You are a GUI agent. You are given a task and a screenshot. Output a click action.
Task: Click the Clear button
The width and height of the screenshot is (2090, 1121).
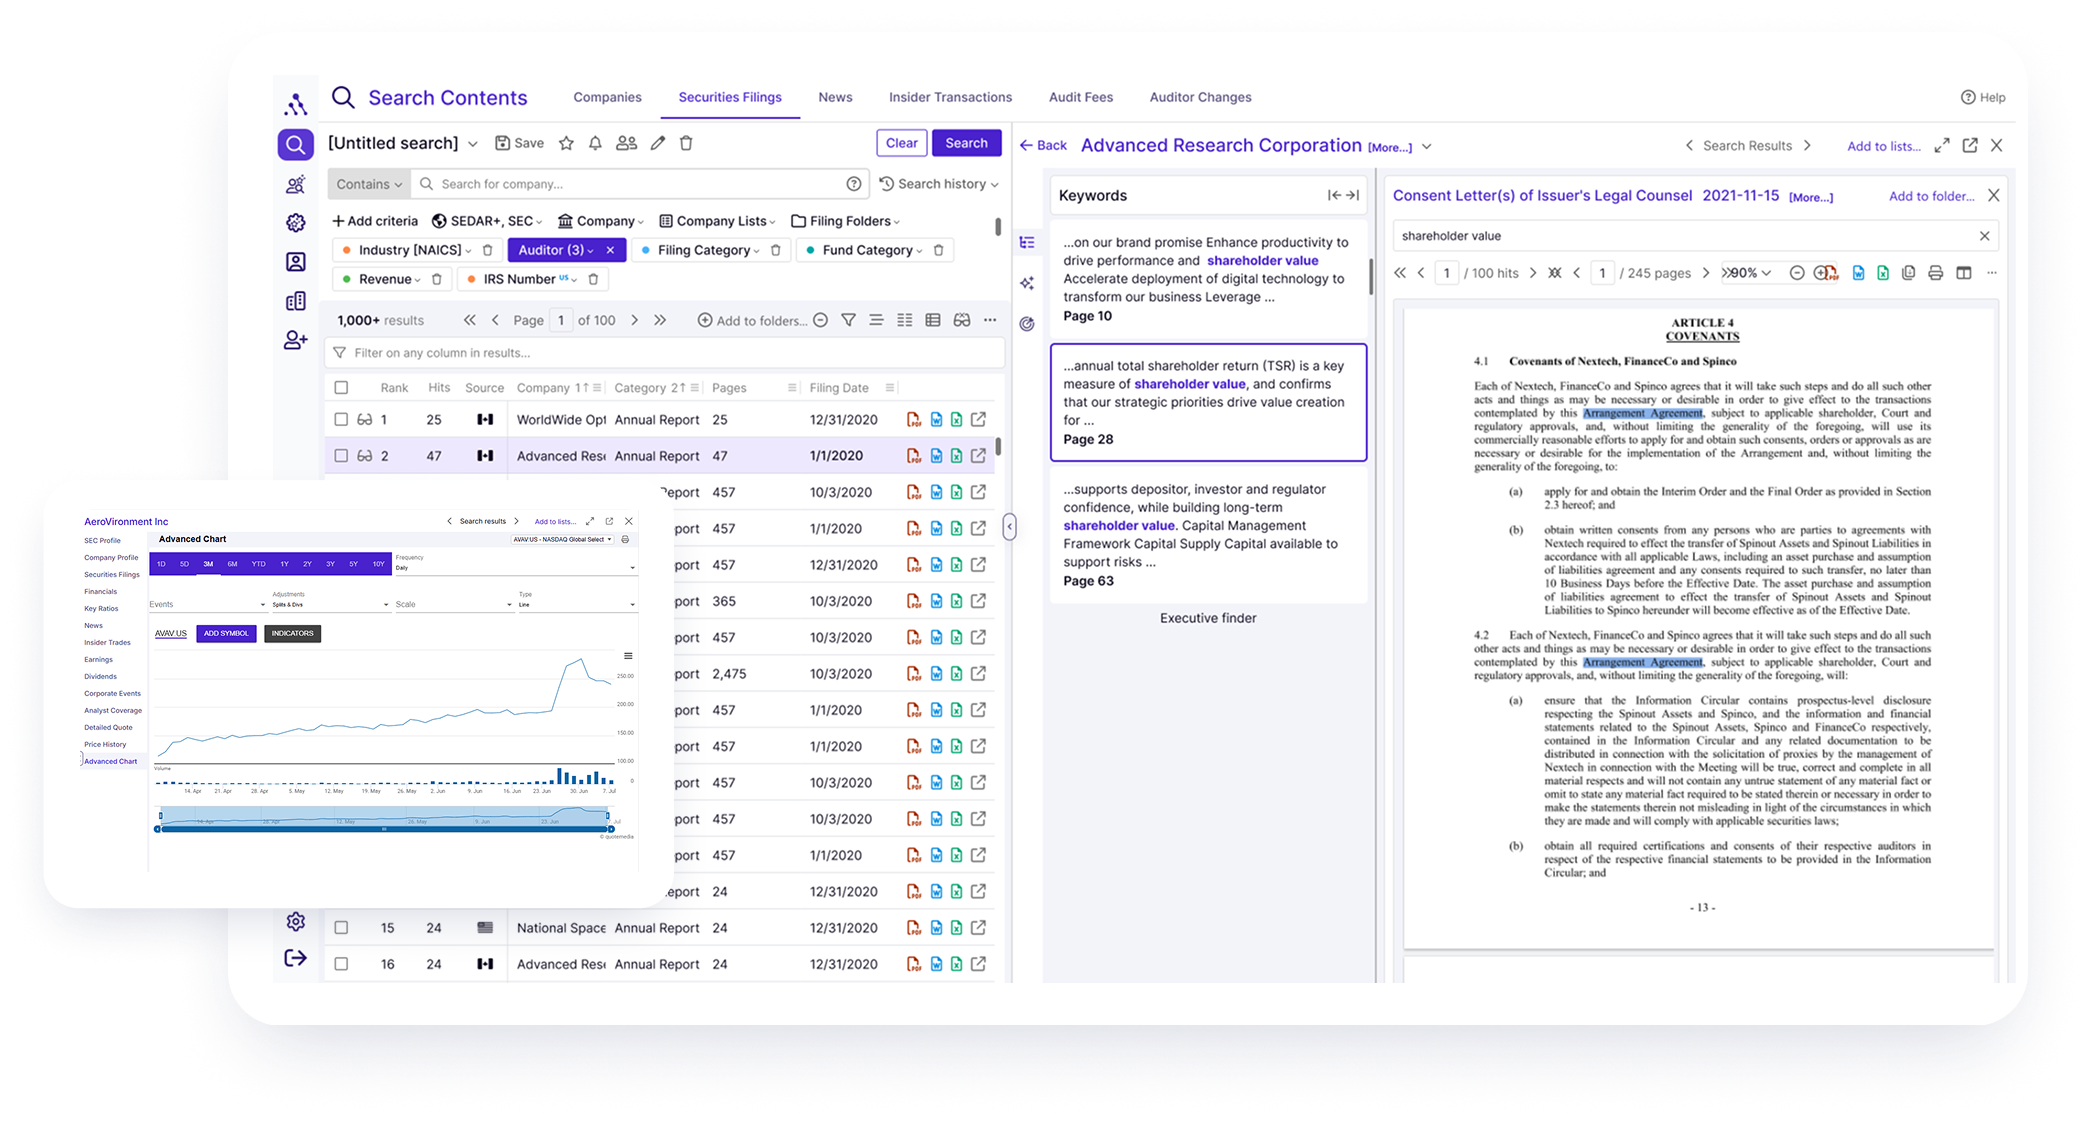pos(901,143)
